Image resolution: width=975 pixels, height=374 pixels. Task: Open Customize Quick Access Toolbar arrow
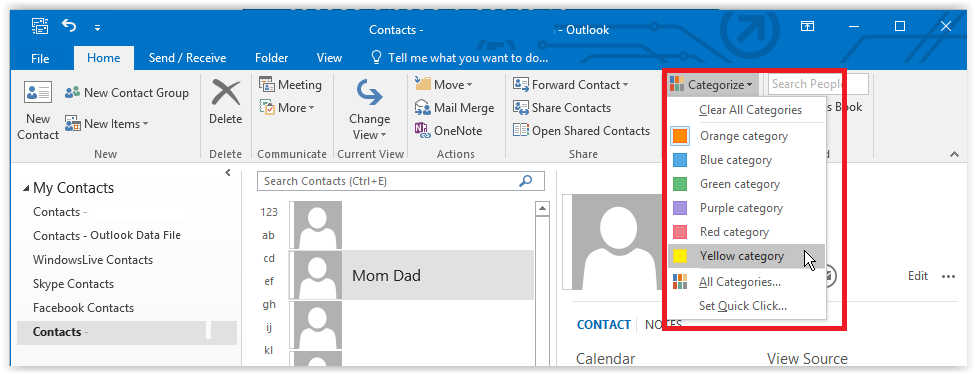(98, 27)
